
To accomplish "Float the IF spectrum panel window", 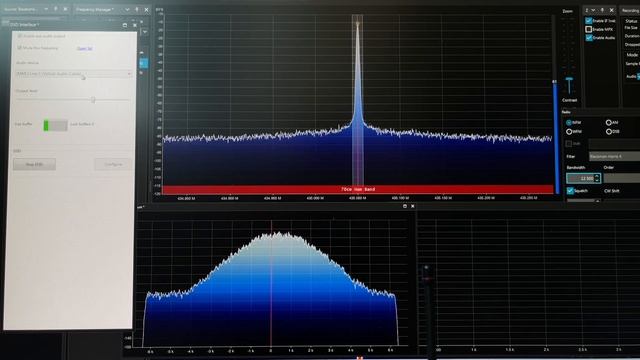I will pos(404,206).
